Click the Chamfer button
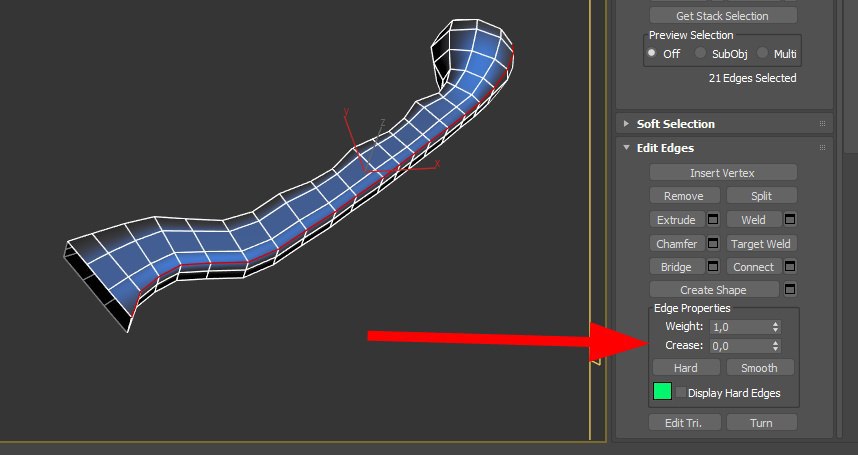Screen dimensions: 858x455 tap(677, 243)
